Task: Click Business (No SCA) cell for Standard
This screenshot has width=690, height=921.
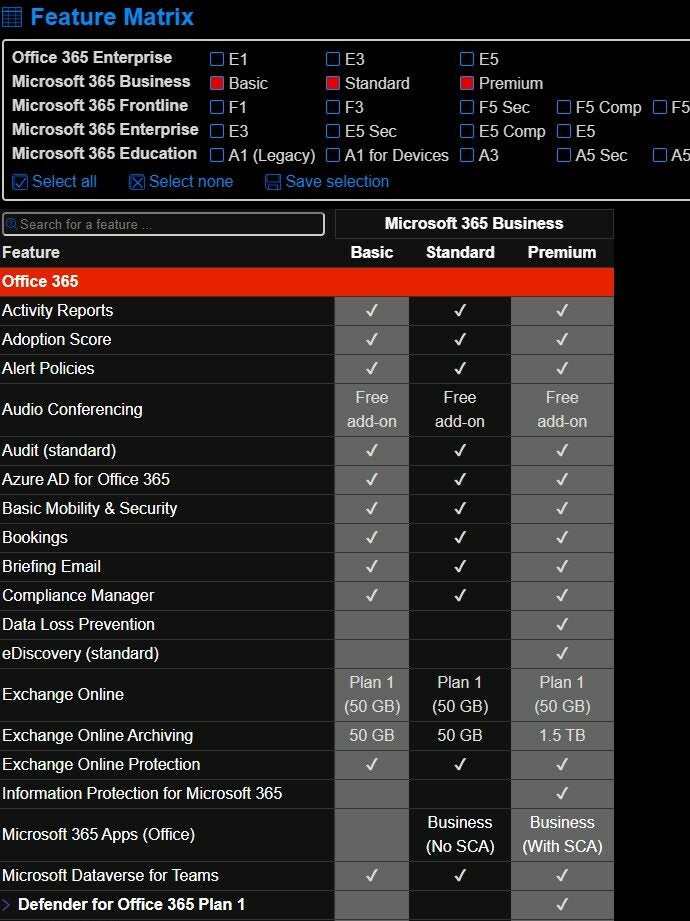Action: 460,834
